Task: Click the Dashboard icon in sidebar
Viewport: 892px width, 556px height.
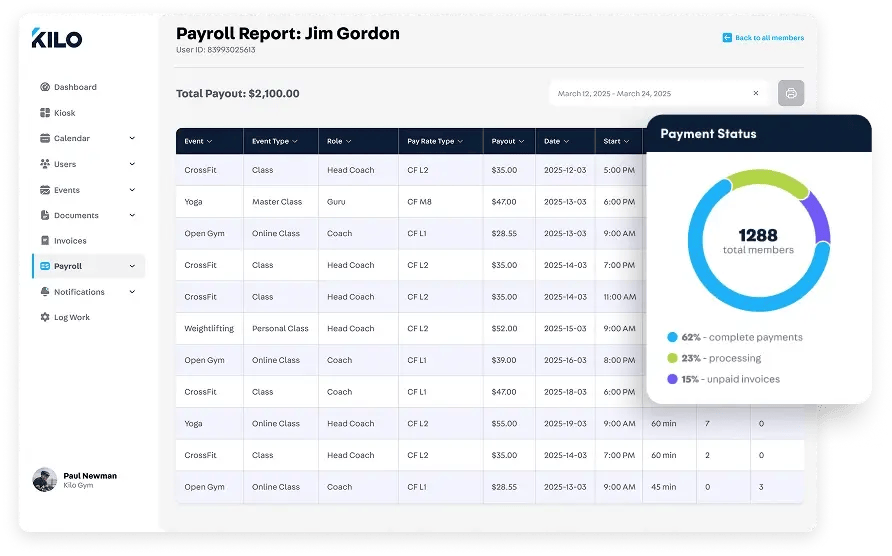Action: (45, 87)
